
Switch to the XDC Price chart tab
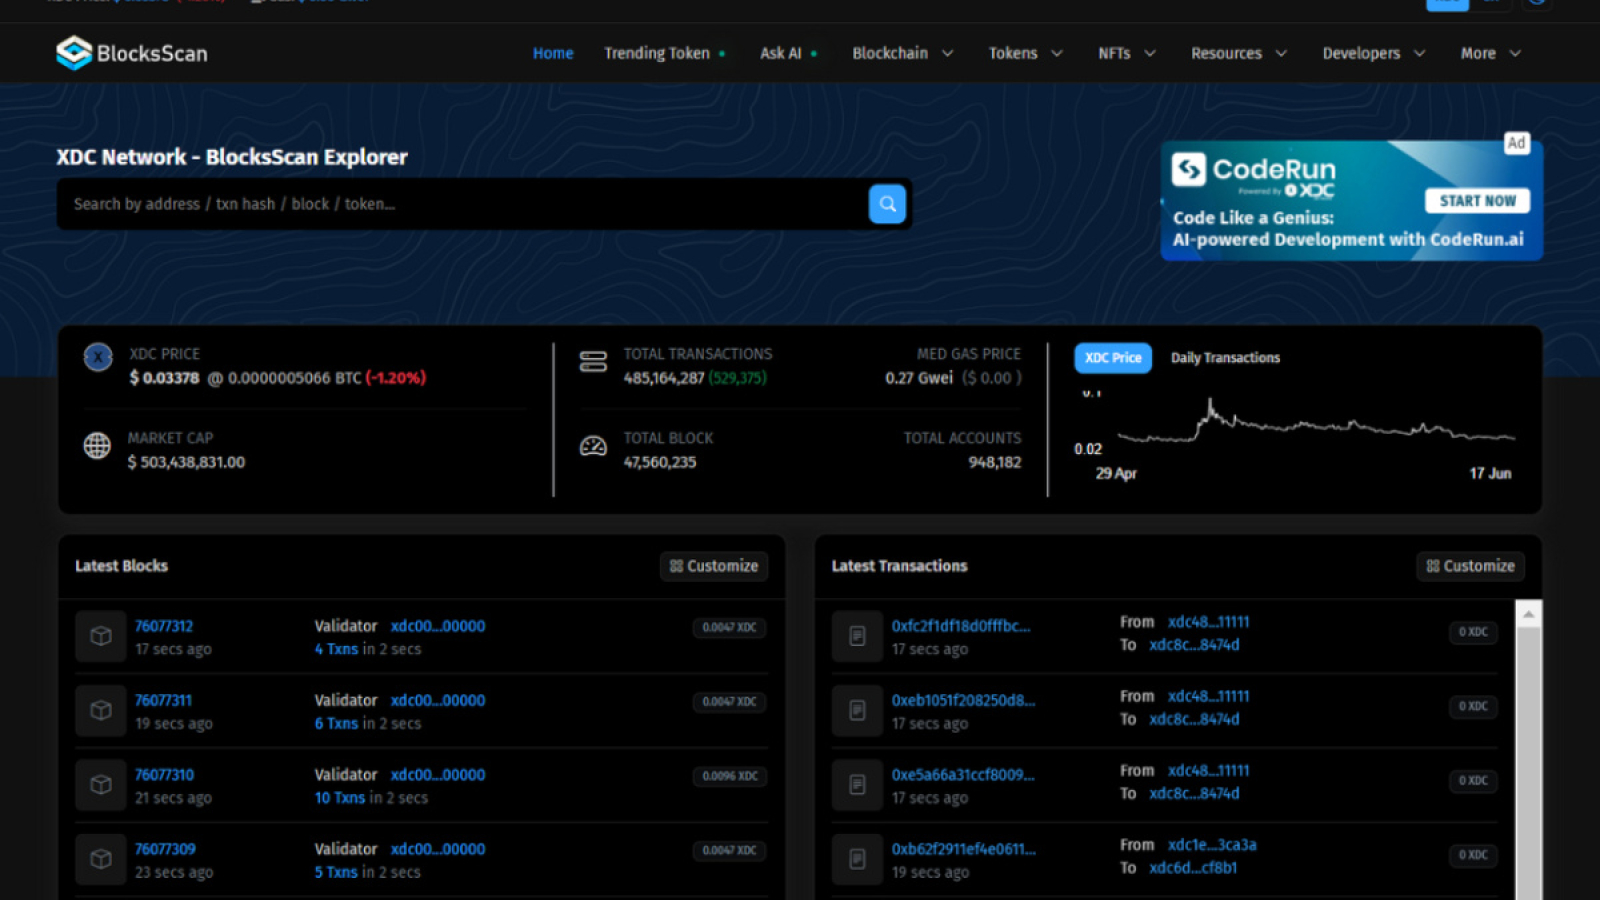1113,358
